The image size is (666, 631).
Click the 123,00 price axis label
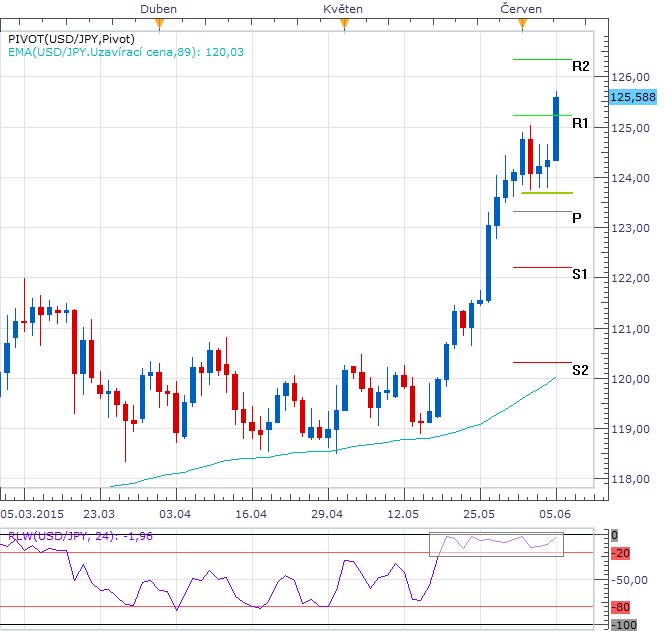630,228
